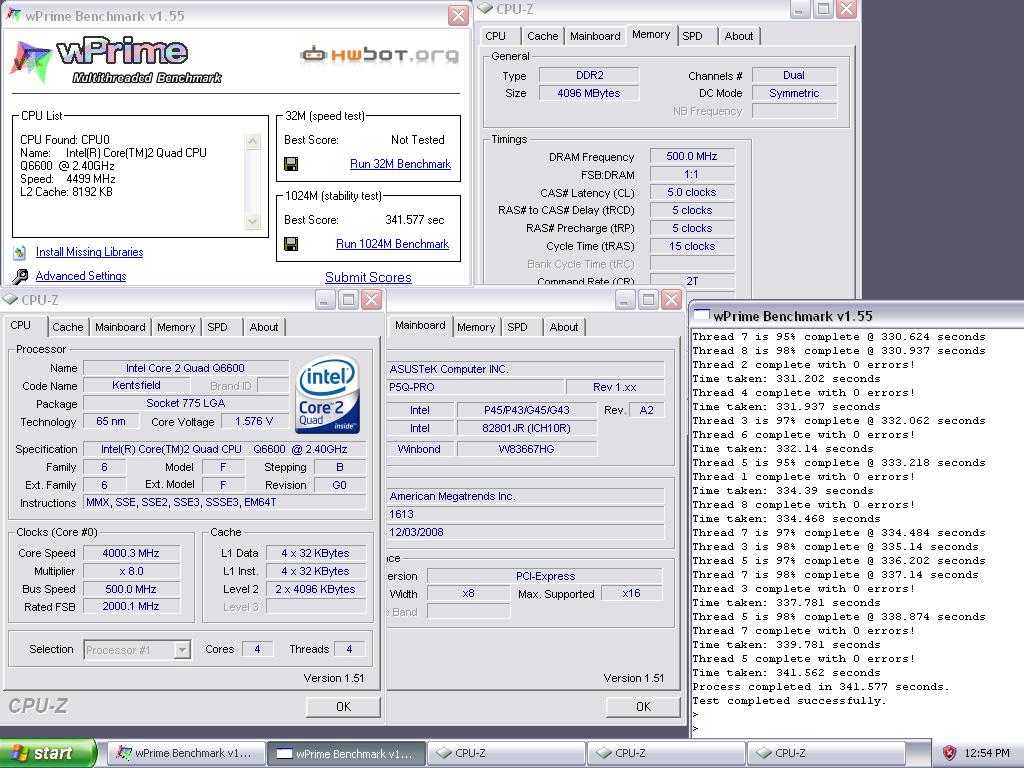Click the wPrime console window title icon
This screenshot has height=768, width=1024.
[x=701, y=315]
